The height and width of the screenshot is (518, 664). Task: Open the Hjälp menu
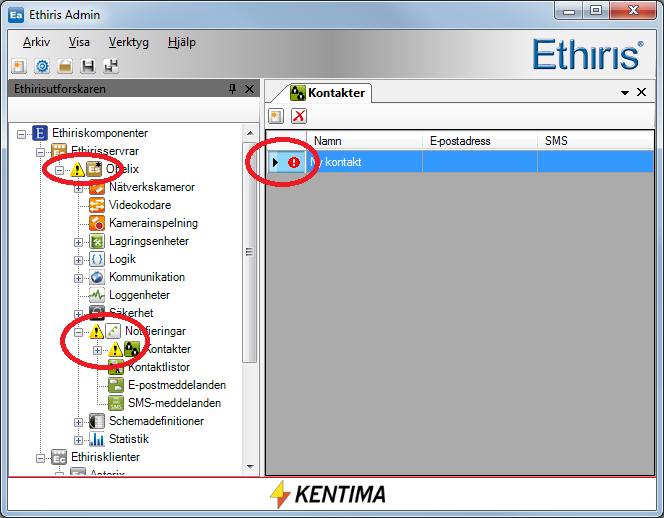pyautogui.click(x=182, y=42)
